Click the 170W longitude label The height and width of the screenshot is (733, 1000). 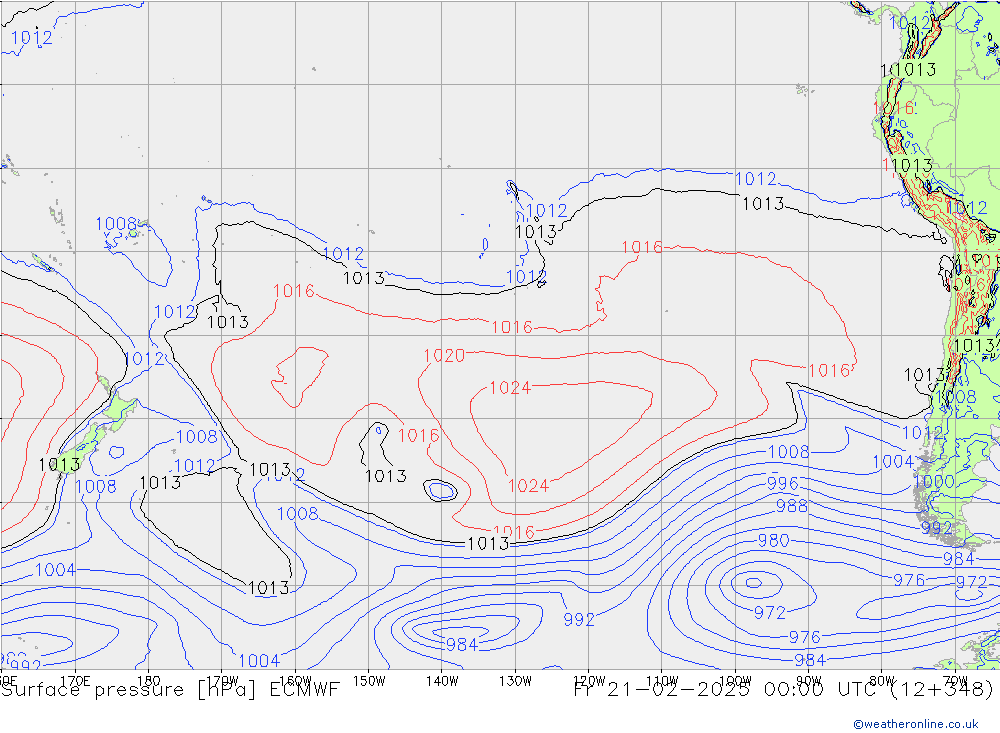tap(222, 680)
